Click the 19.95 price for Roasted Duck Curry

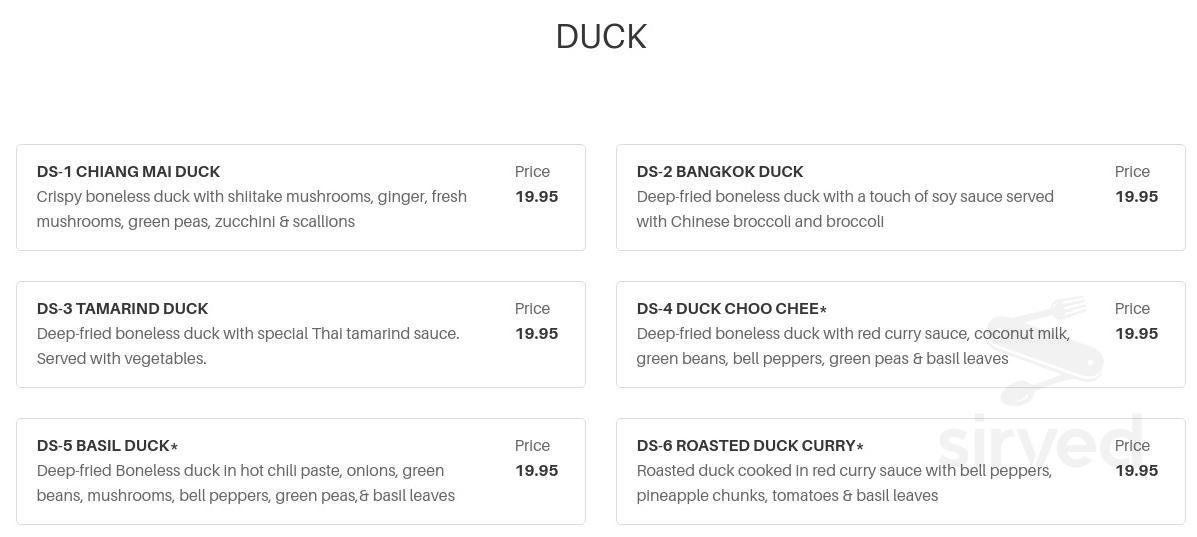(x=1137, y=471)
